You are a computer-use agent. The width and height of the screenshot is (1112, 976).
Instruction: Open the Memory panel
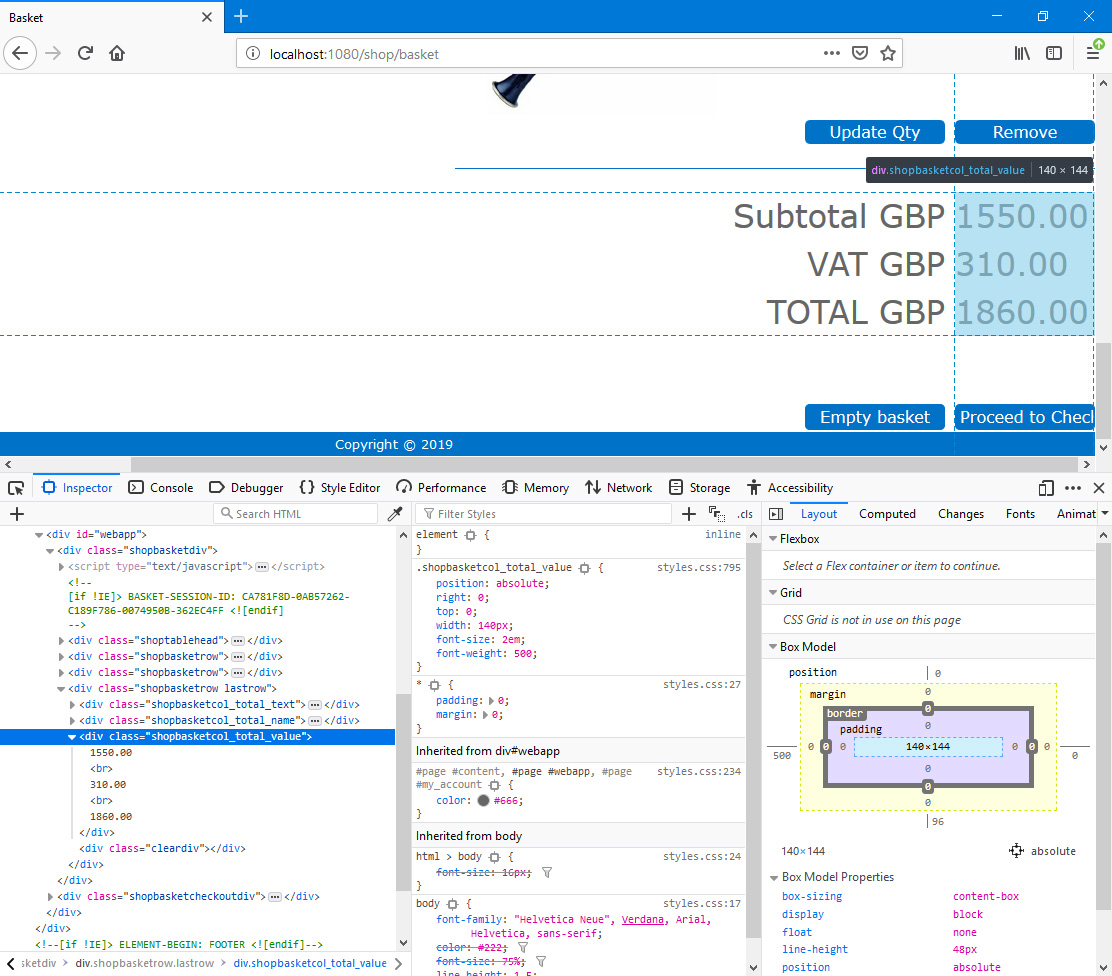[535, 488]
